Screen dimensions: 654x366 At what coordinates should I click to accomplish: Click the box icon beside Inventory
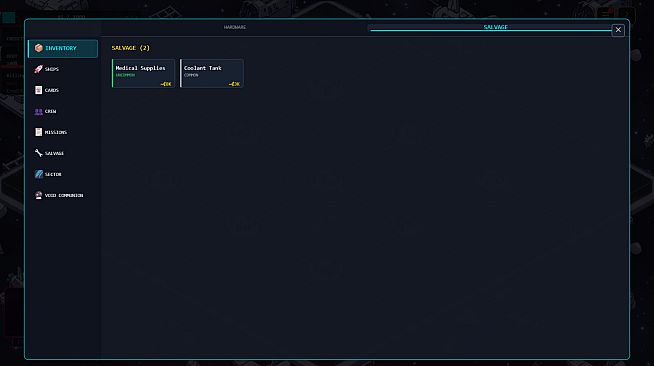click(39, 48)
